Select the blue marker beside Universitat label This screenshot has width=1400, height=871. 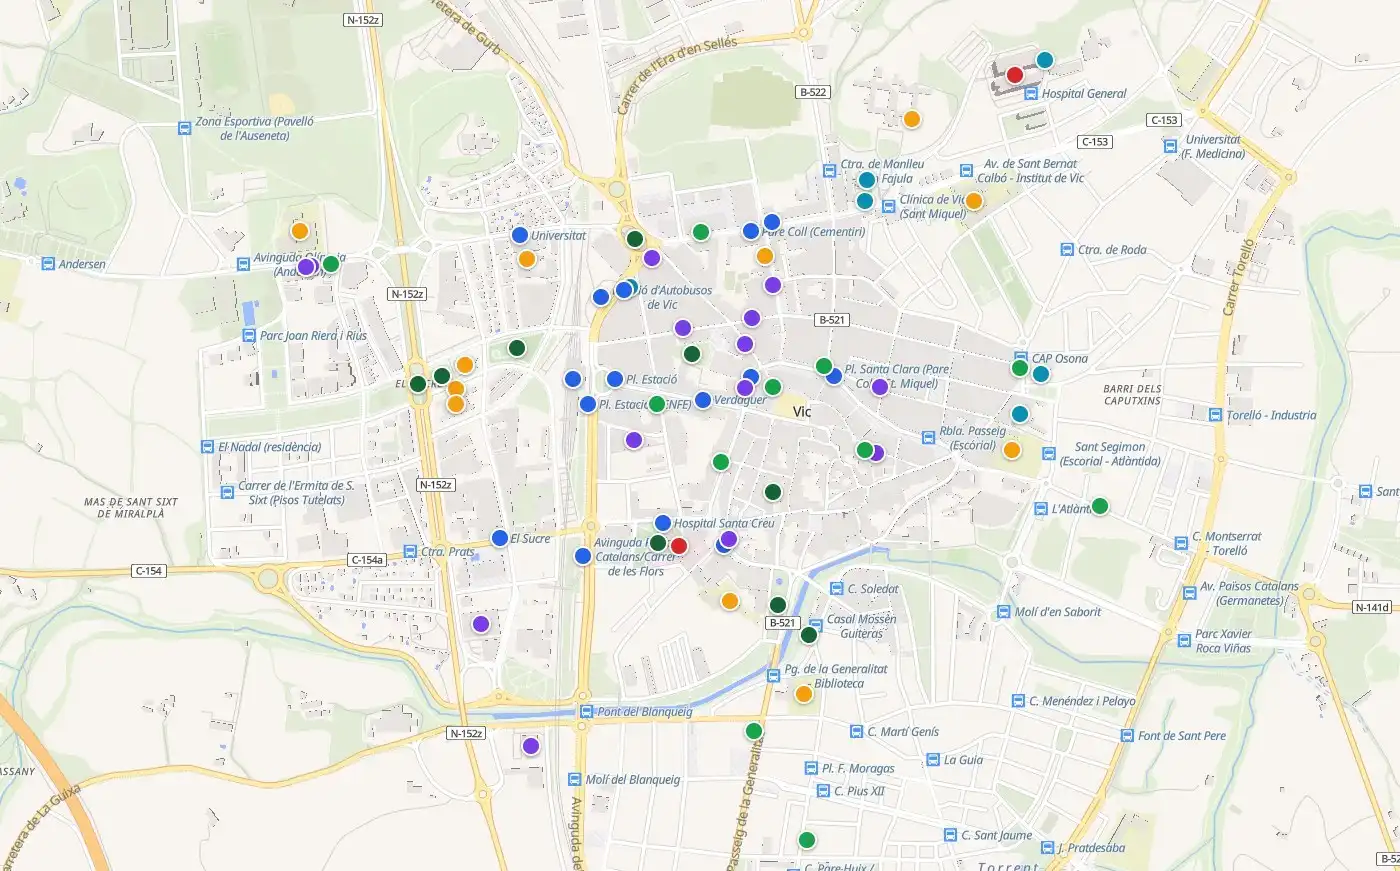519,235
